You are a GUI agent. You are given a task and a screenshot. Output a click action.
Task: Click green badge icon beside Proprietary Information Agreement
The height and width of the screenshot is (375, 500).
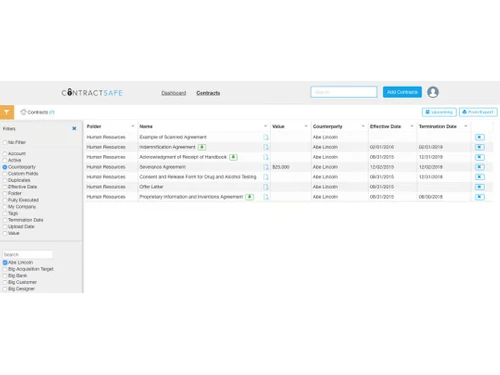249,197
